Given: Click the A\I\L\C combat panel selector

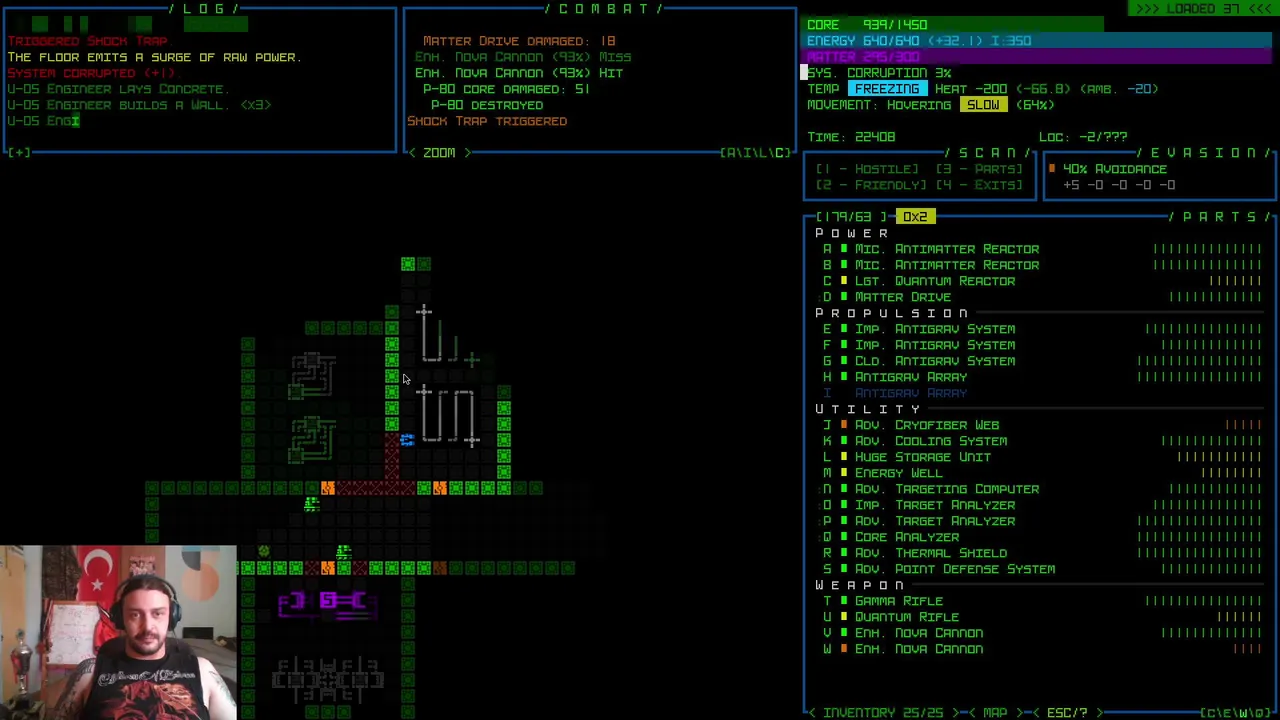Looking at the screenshot, I should pyautogui.click(x=755, y=153).
